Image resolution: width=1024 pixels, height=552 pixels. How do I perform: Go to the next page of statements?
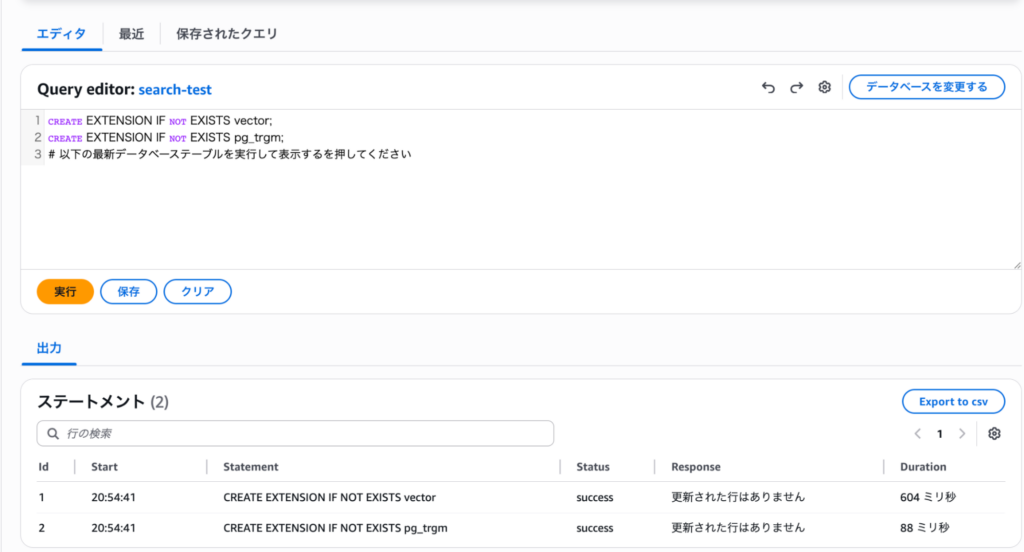point(962,434)
